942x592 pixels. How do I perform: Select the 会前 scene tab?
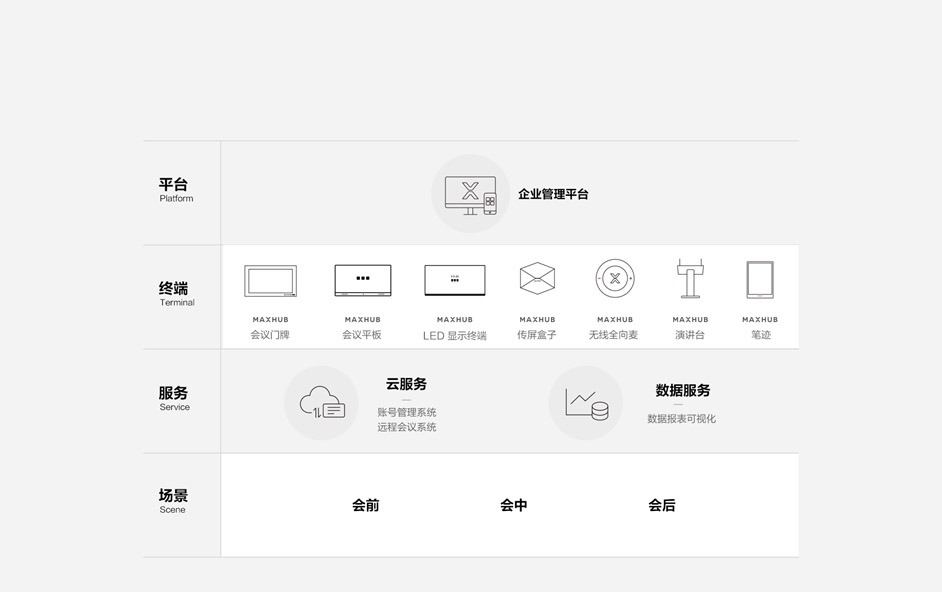(365, 505)
